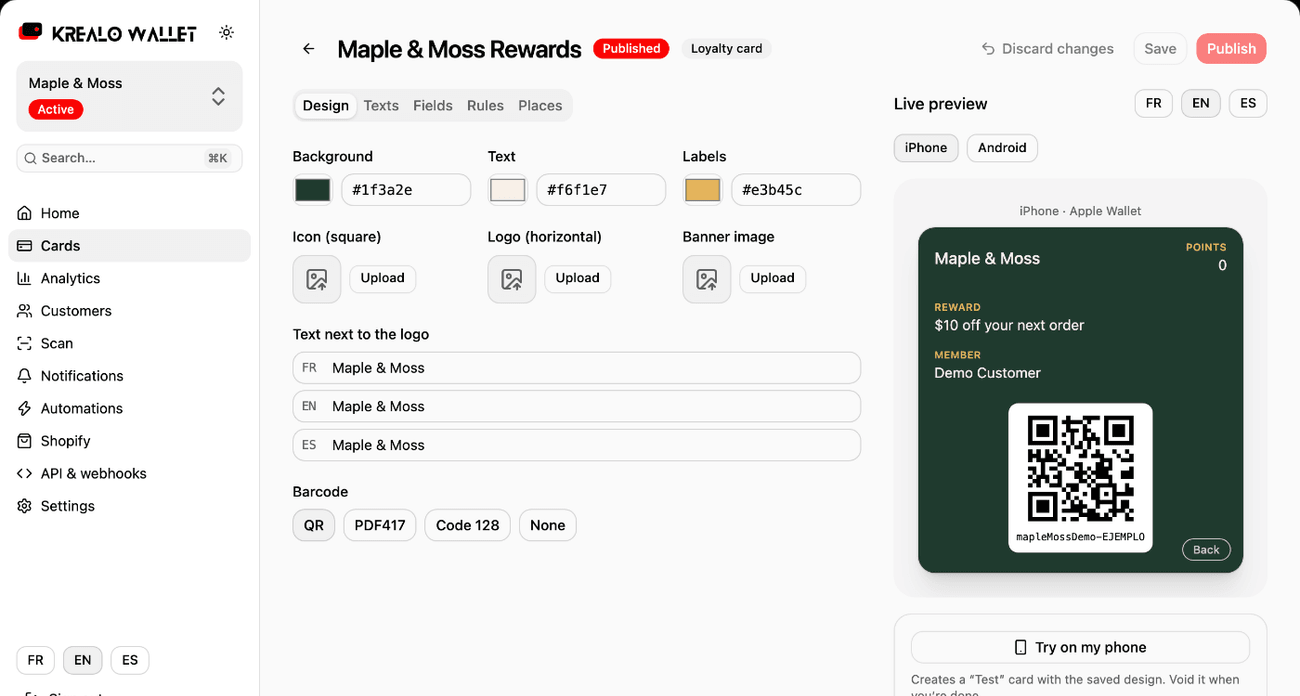
Task: Click Upload for Logo (horizontal)
Action: coord(577,278)
